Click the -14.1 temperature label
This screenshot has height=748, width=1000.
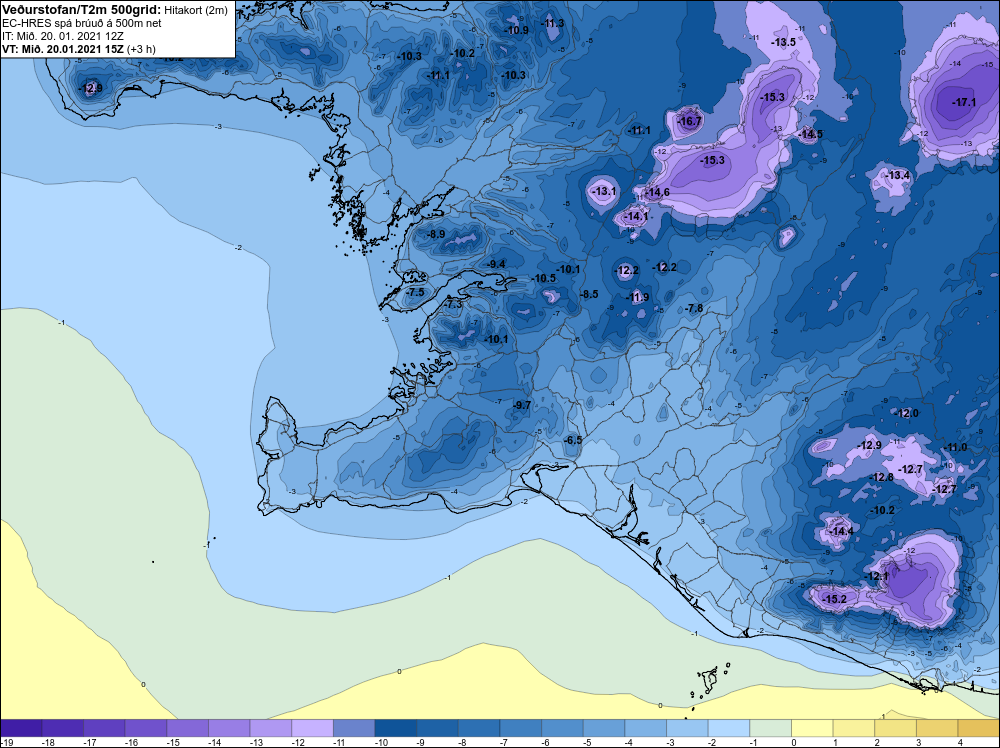click(636, 216)
